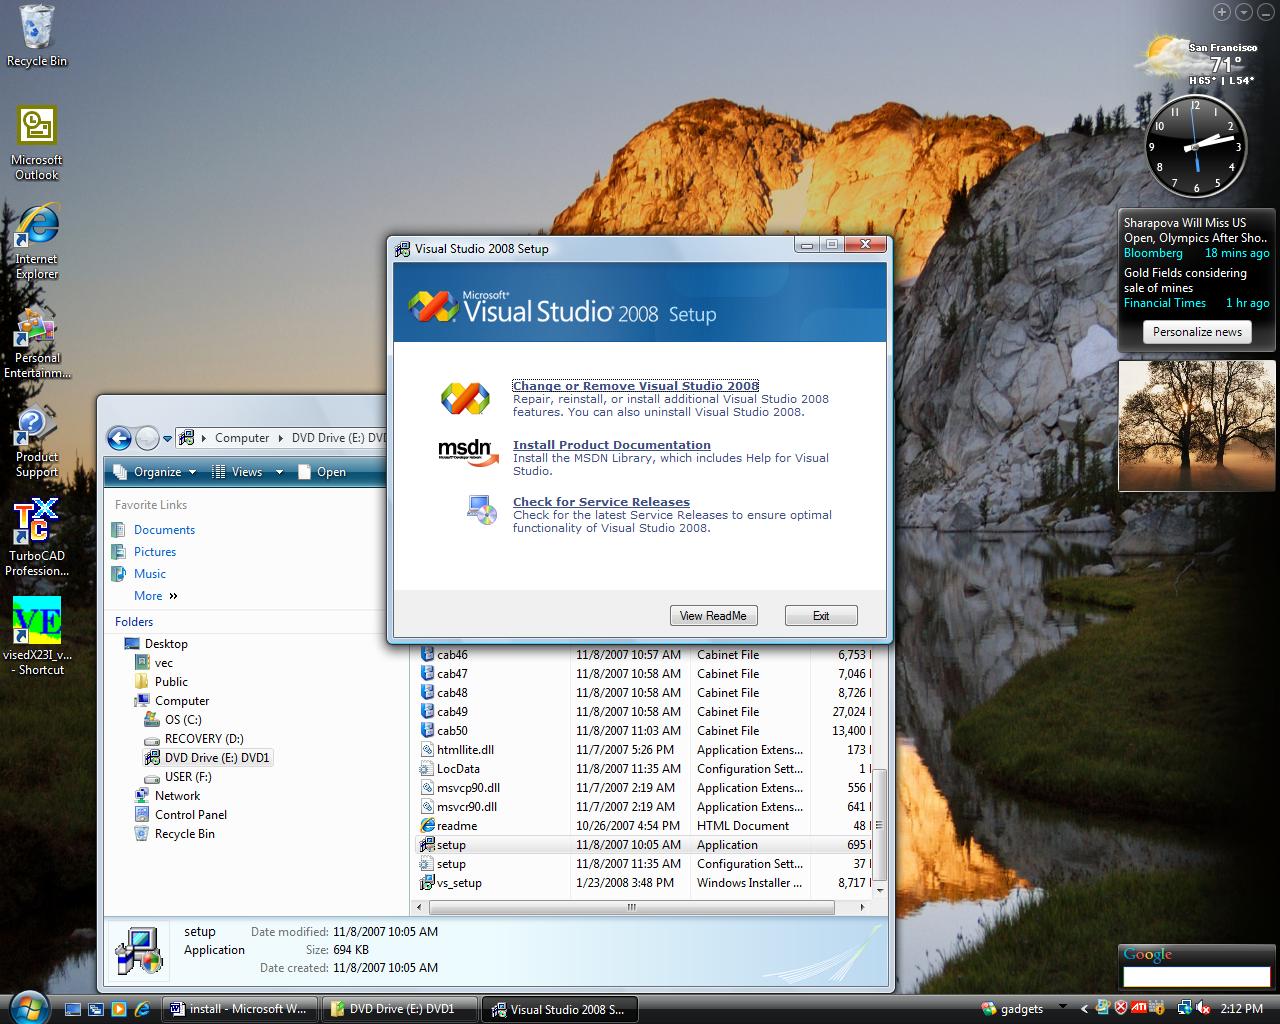Select Network in the folder tree
1280x1024 pixels.
click(177, 796)
